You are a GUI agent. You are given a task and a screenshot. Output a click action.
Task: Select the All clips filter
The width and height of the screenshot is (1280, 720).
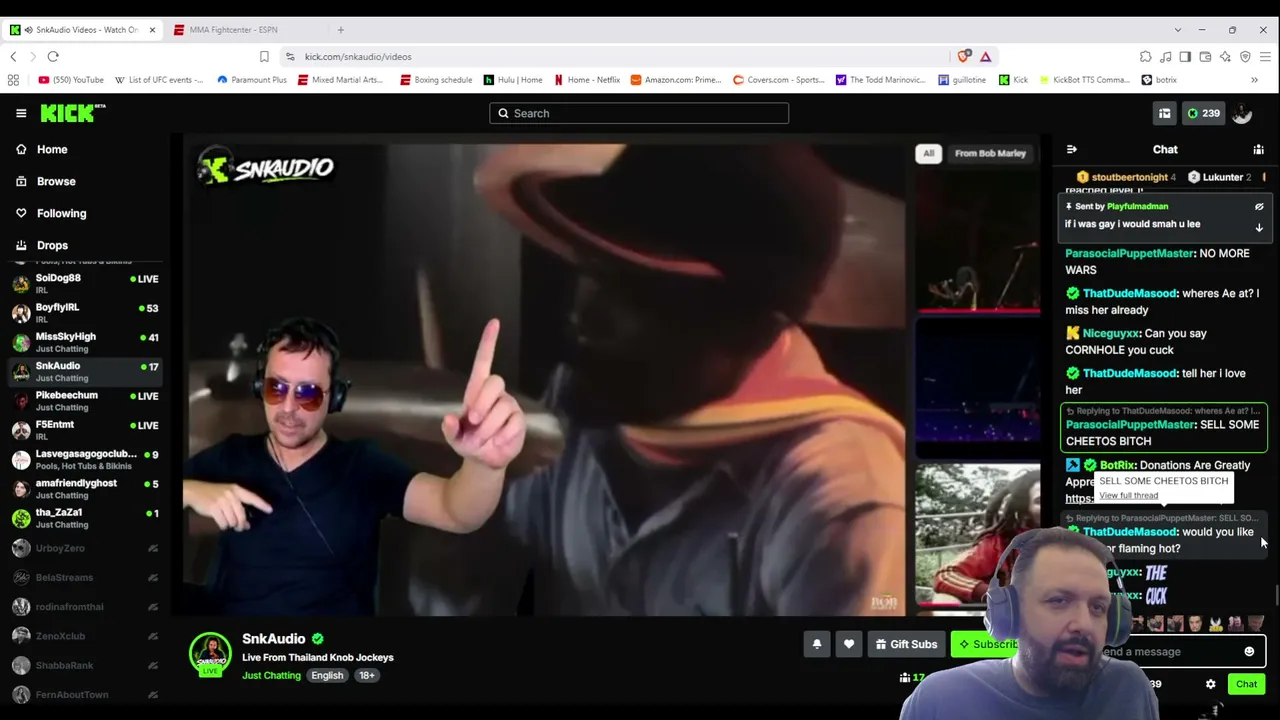(928, 153)
